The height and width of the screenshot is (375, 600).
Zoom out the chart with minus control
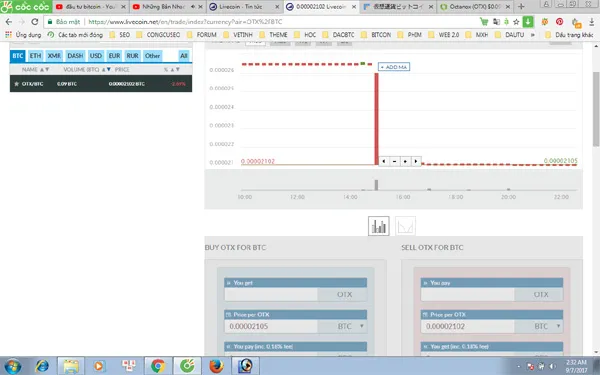395,161
